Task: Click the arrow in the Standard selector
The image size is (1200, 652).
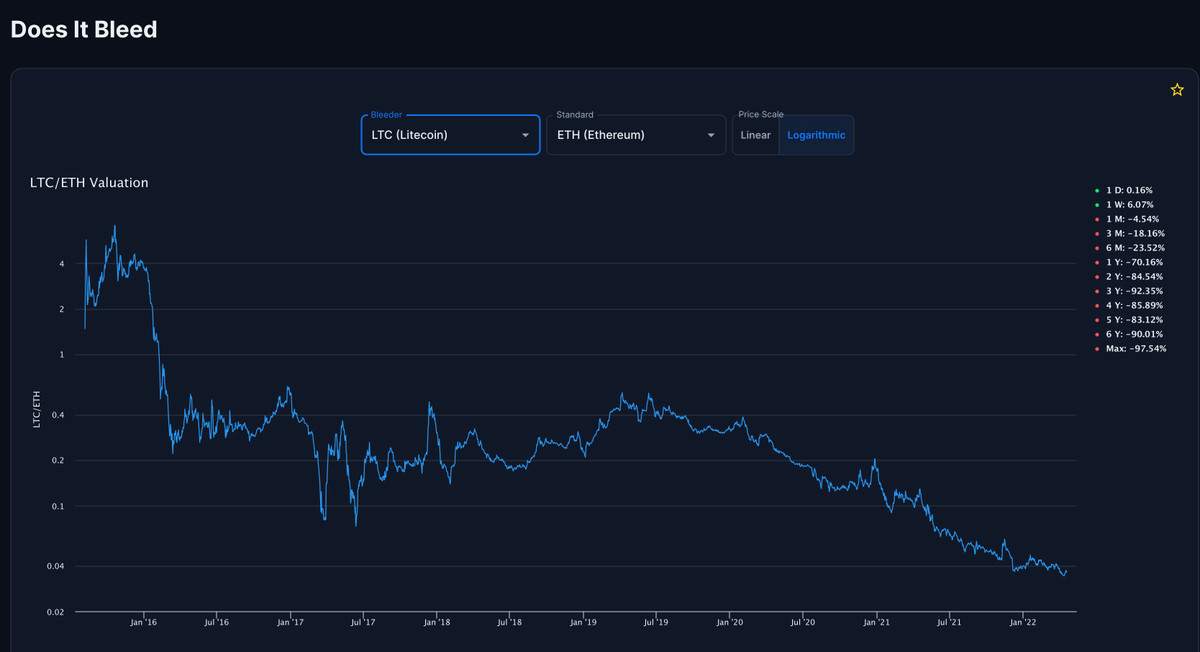Action: coord(711,136)
